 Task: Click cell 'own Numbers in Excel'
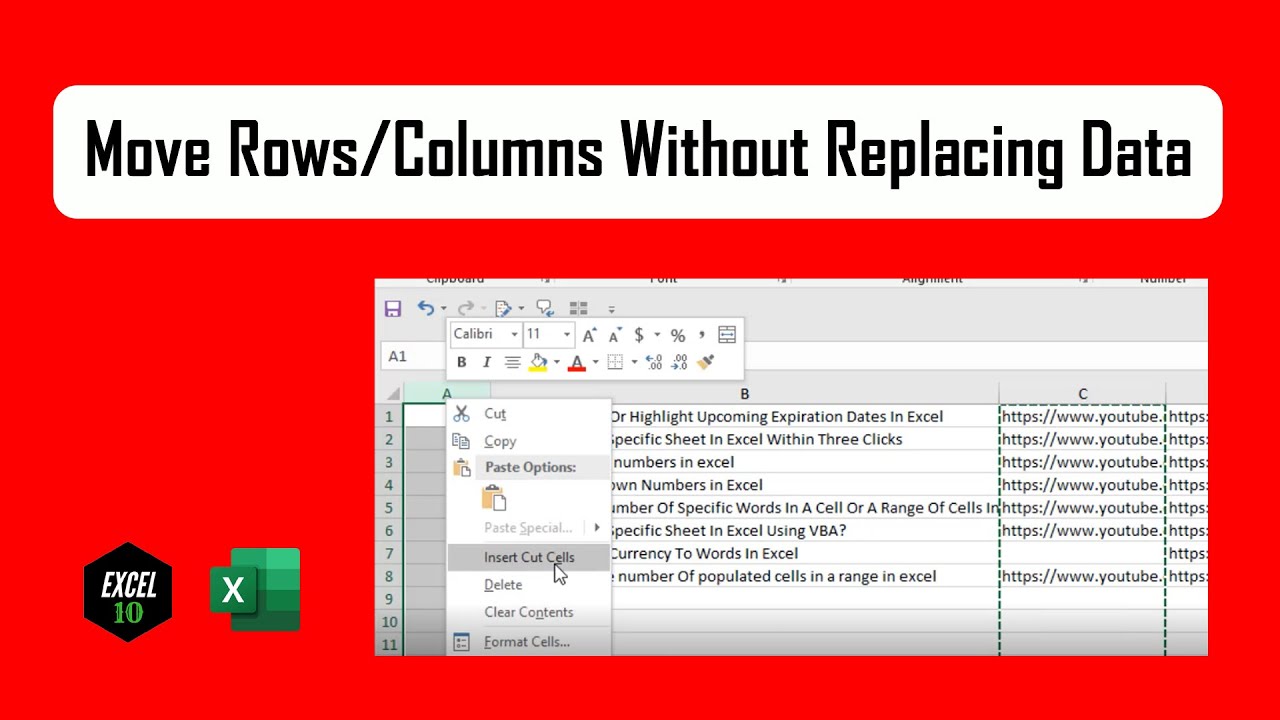[804, 485]
